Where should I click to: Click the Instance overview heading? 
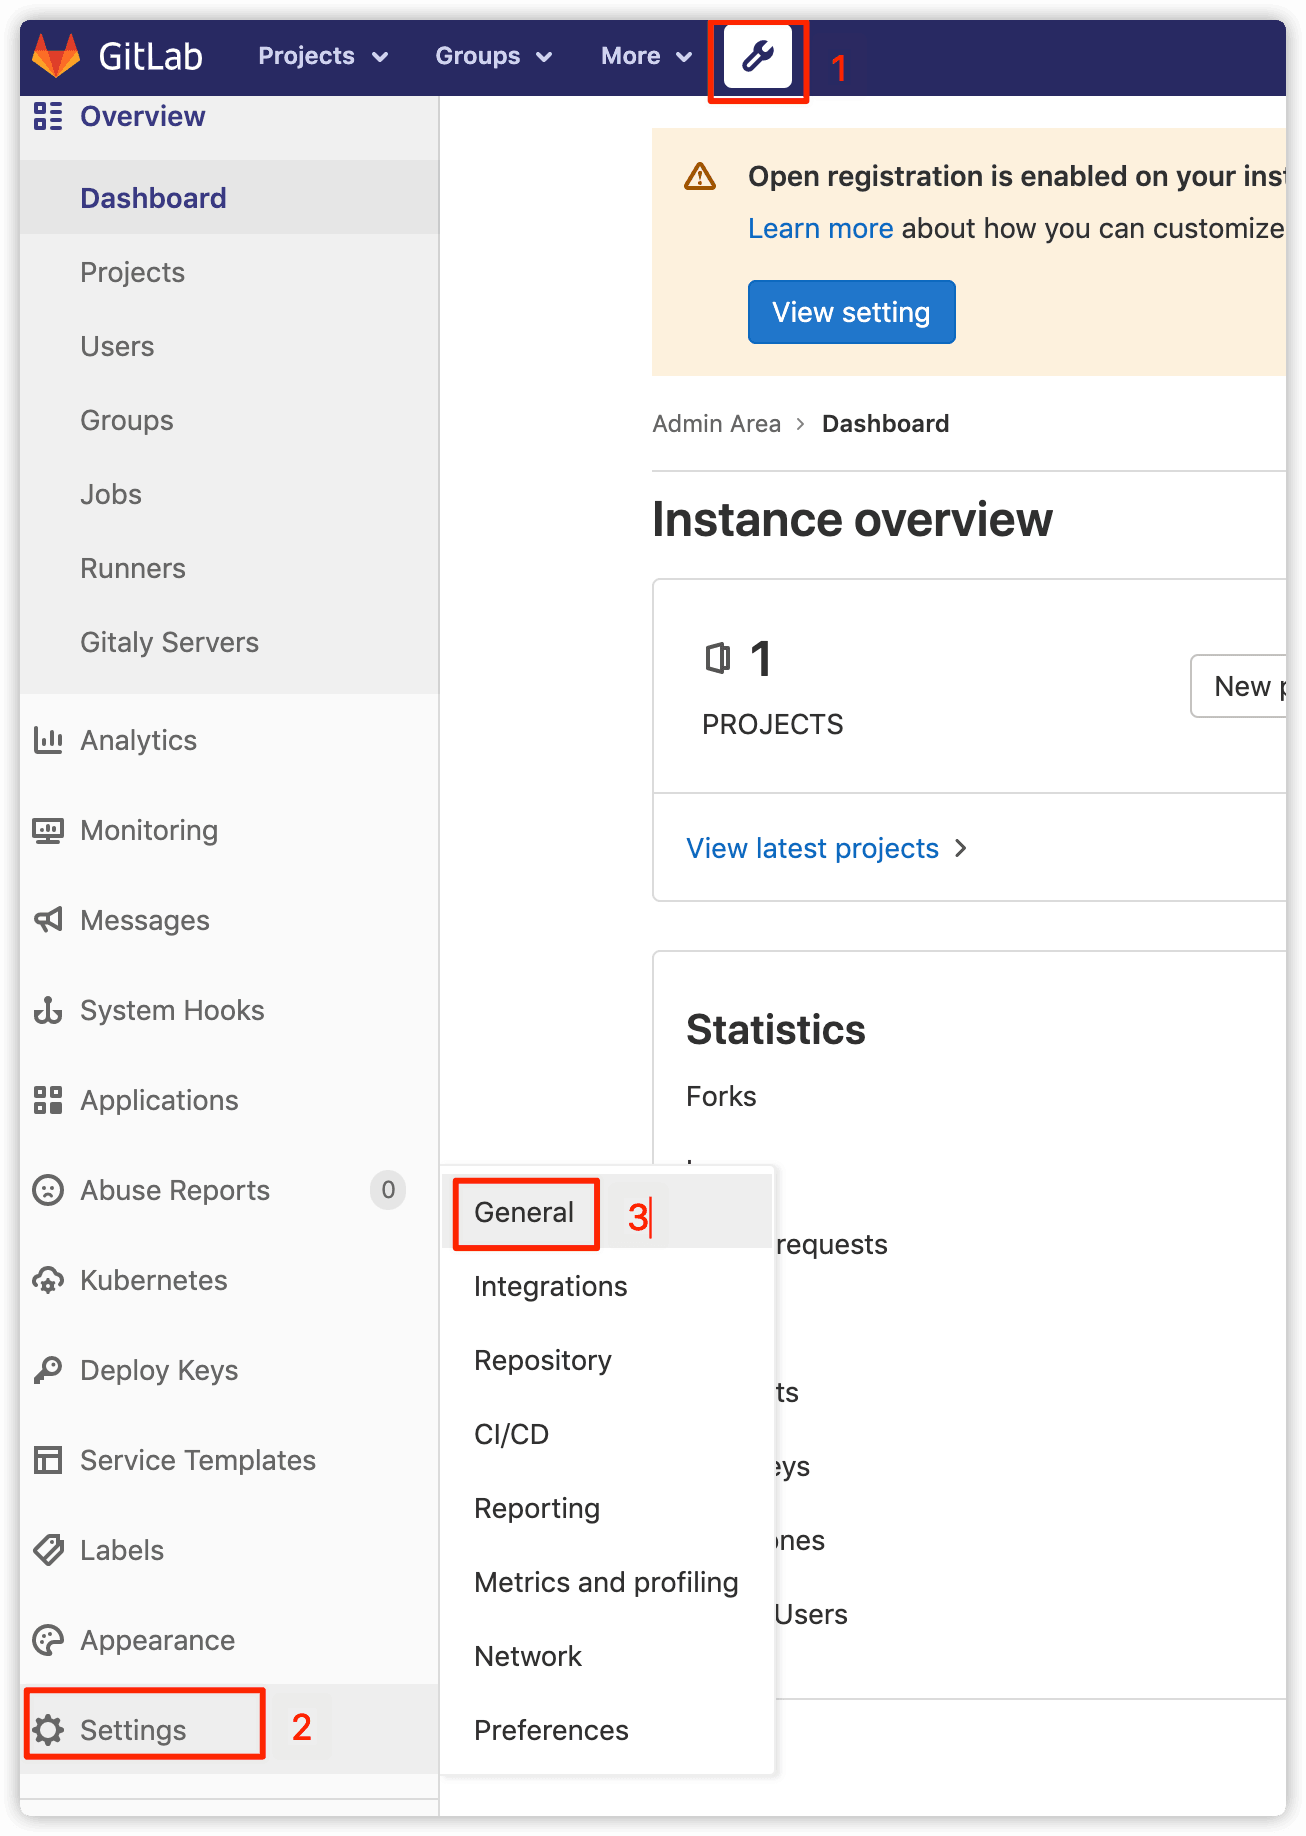[x=852, y=519]
